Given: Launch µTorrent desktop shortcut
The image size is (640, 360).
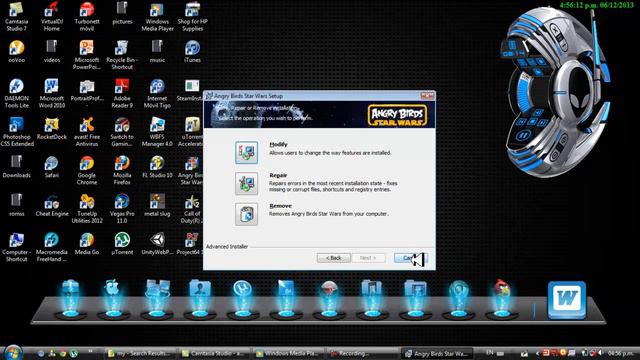Looking at the screenshot, I should tap(122, 243).
